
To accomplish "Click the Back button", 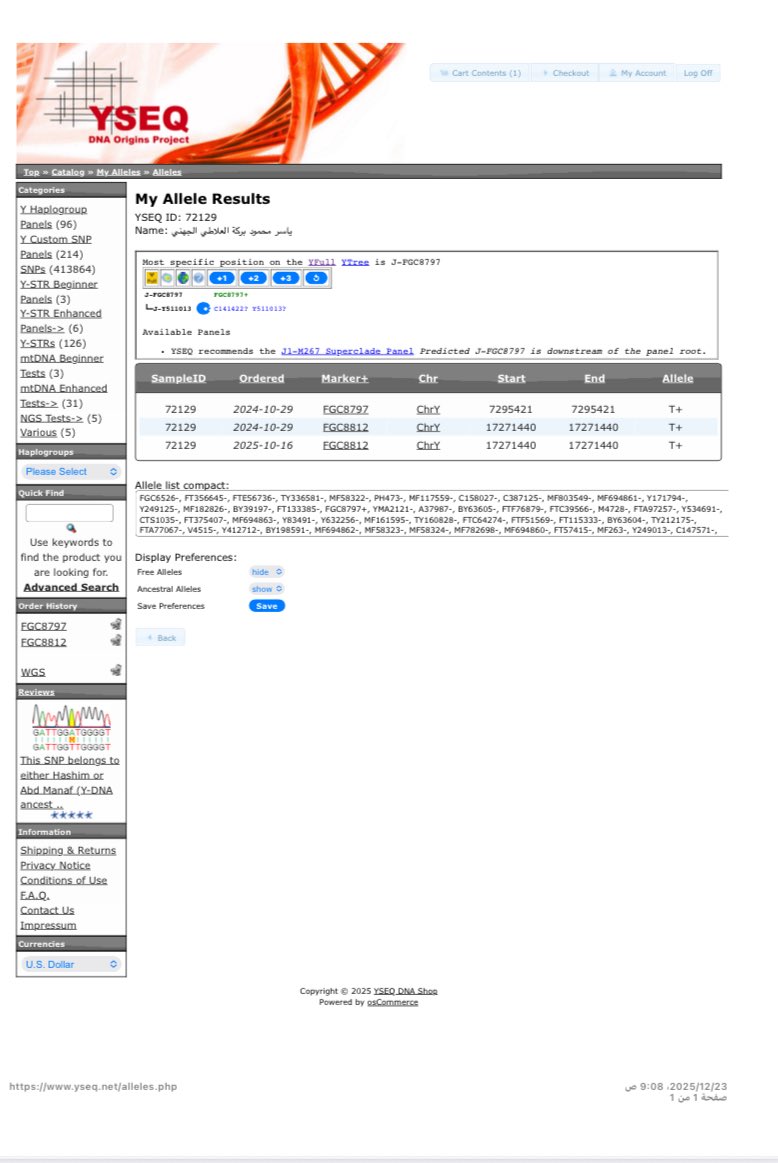I will tap(161, 638).
